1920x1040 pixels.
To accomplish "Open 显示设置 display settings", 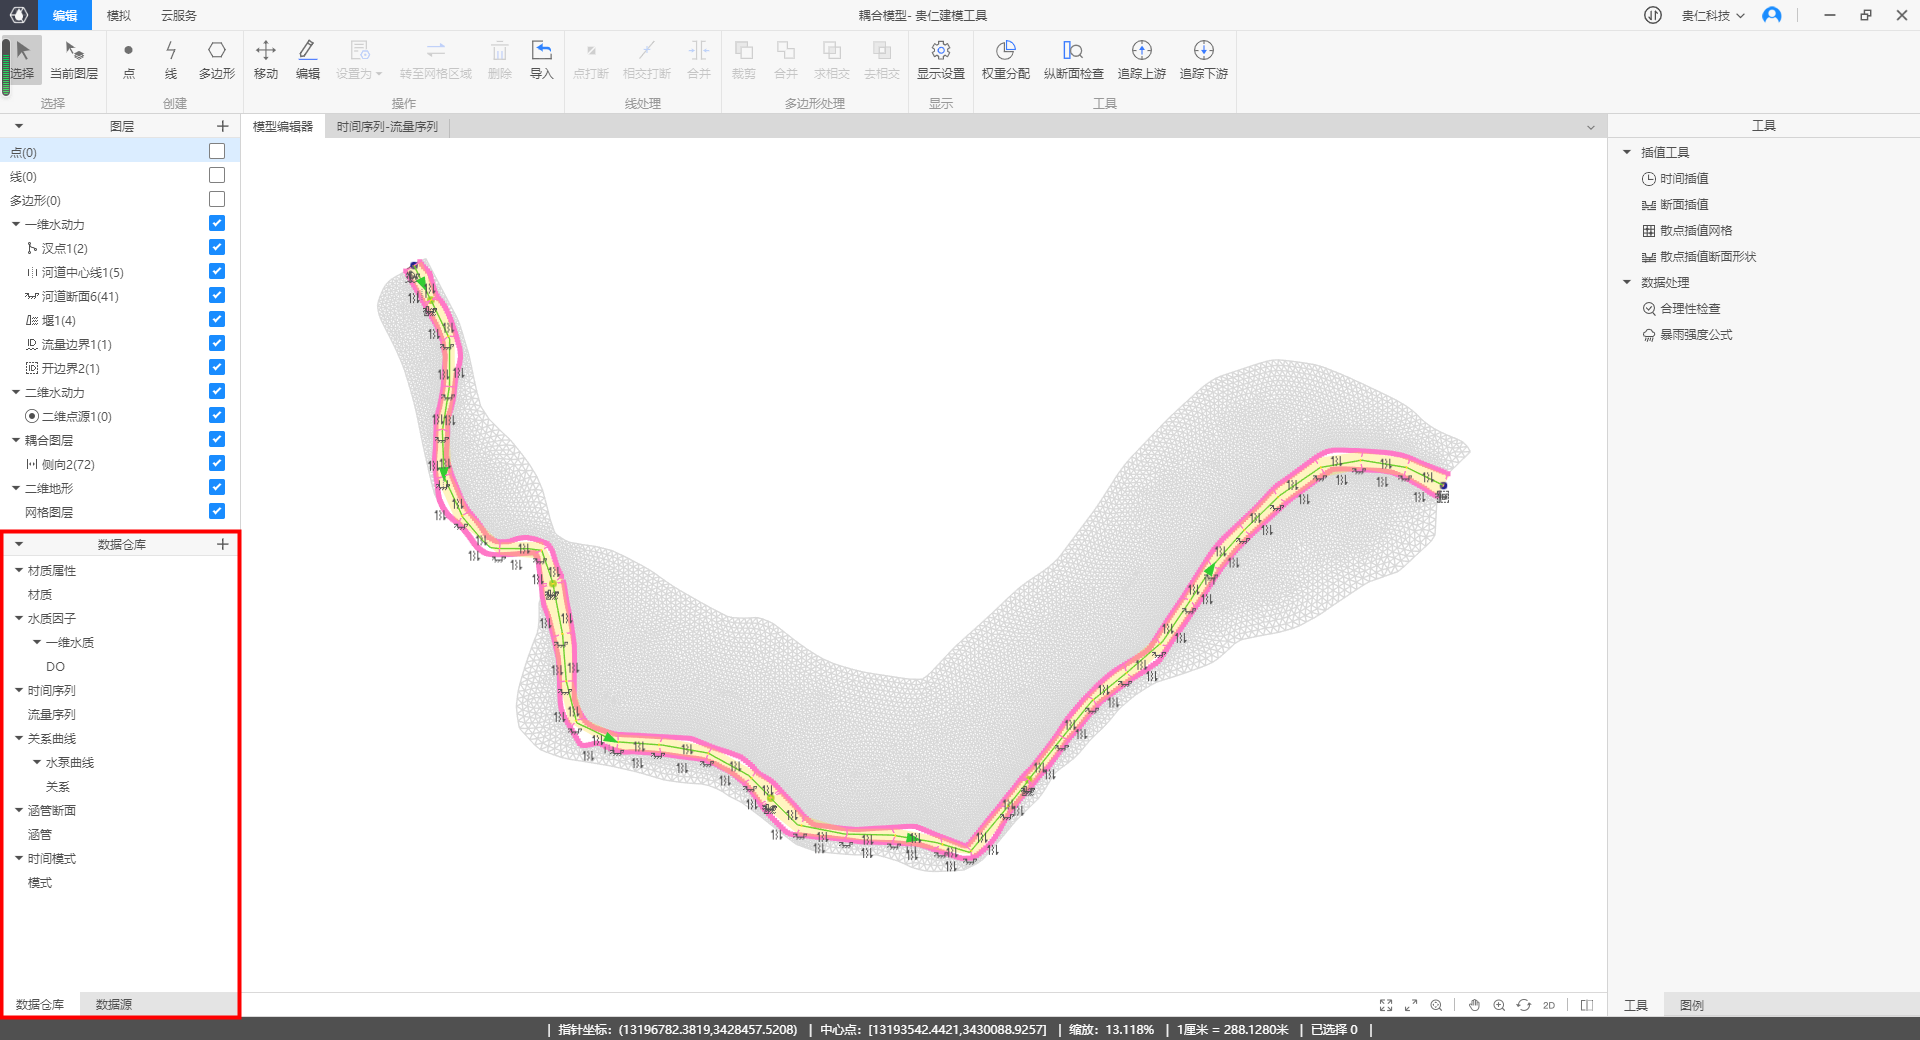I will pos(940,59).
